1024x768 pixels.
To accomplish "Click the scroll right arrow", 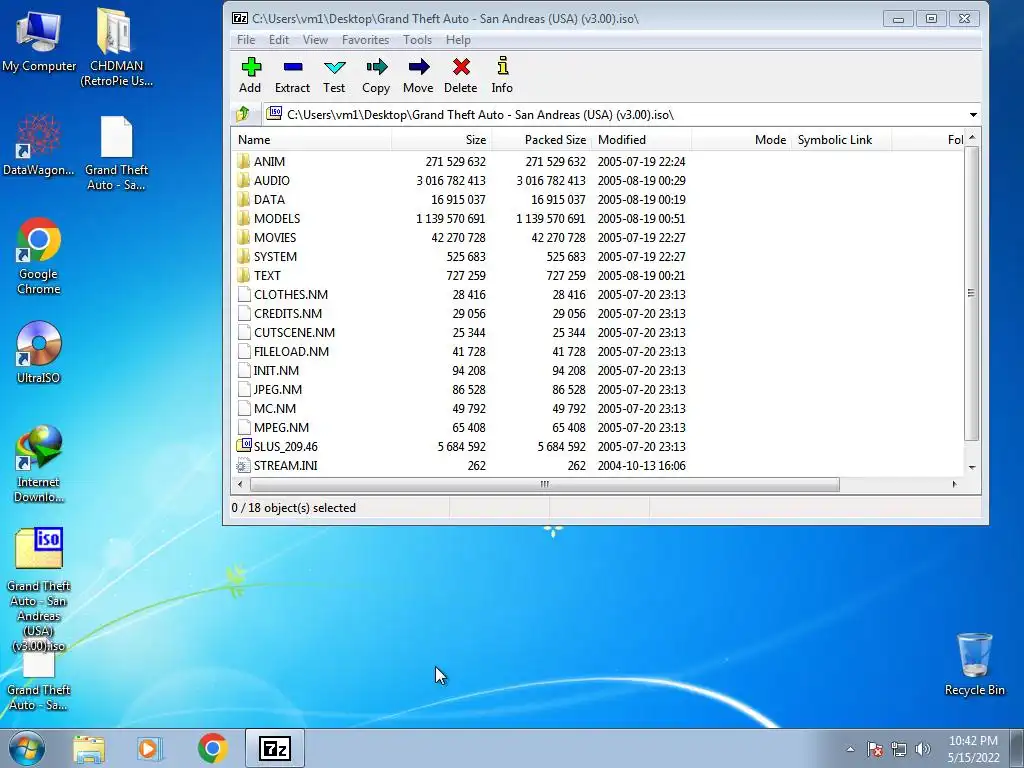I will tap(955, 485).
